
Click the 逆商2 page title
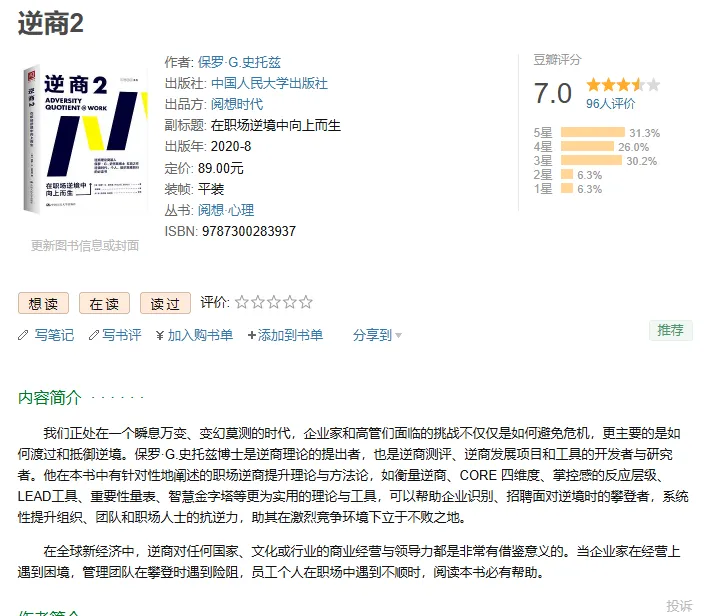pyautogui.click(x=51, y=23)
